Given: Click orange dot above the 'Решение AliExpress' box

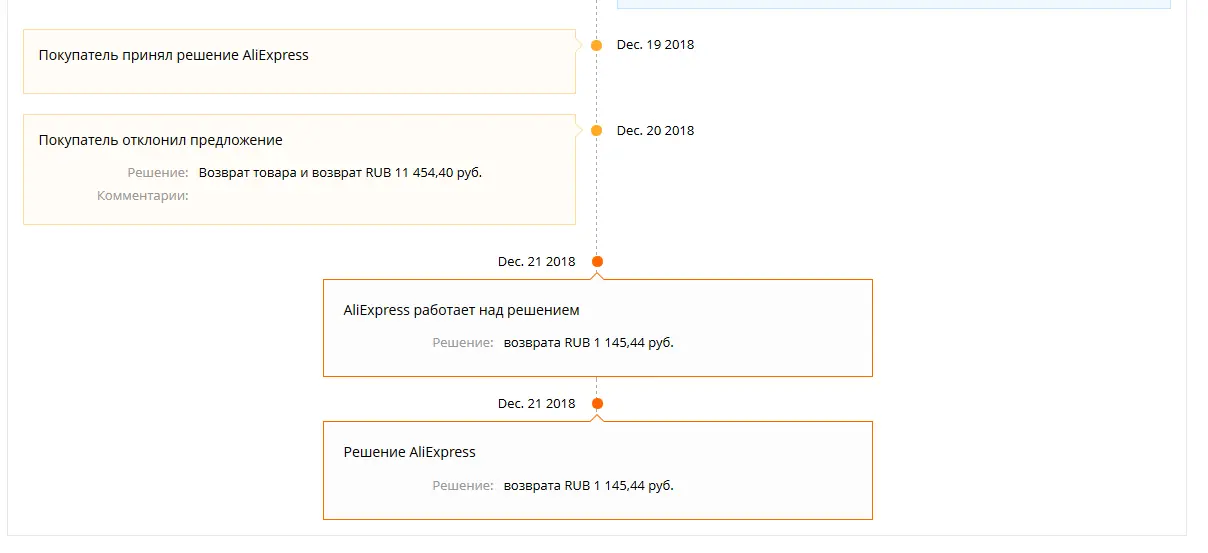Looking at the screenshot, I should point(598,404).
